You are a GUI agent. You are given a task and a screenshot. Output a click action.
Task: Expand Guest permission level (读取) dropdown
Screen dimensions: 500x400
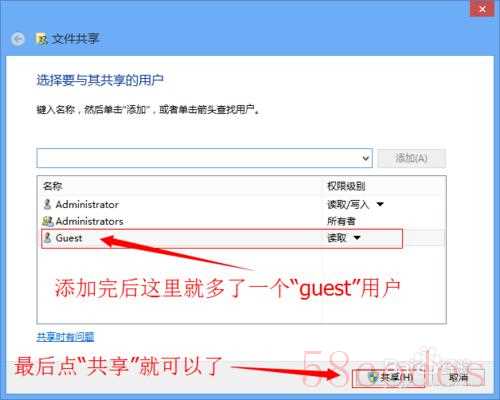point(357,238)
